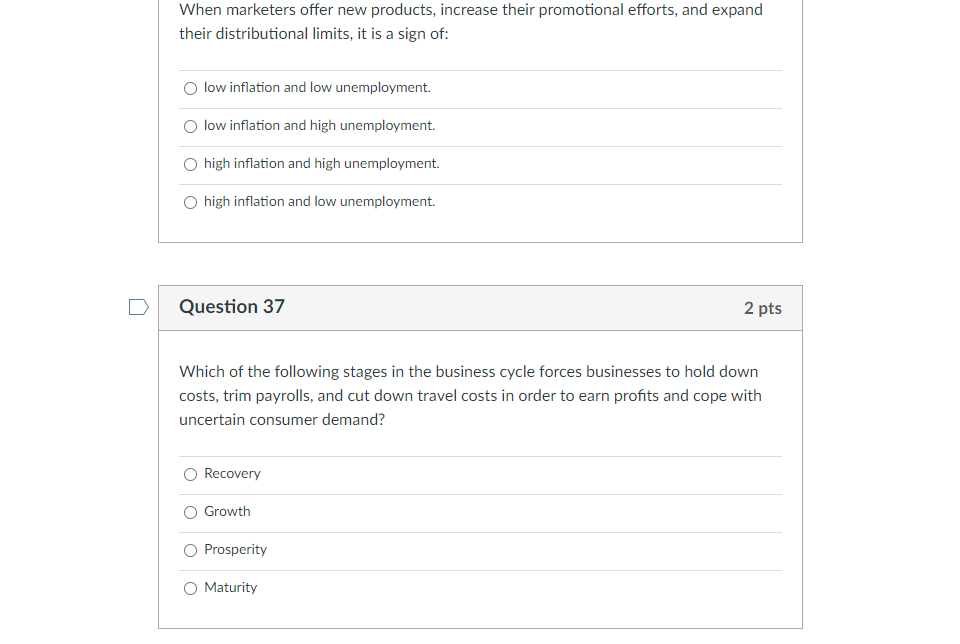Choose 'low inflation and high unemployment' option

pyautogui.click(x=190, y=126)
